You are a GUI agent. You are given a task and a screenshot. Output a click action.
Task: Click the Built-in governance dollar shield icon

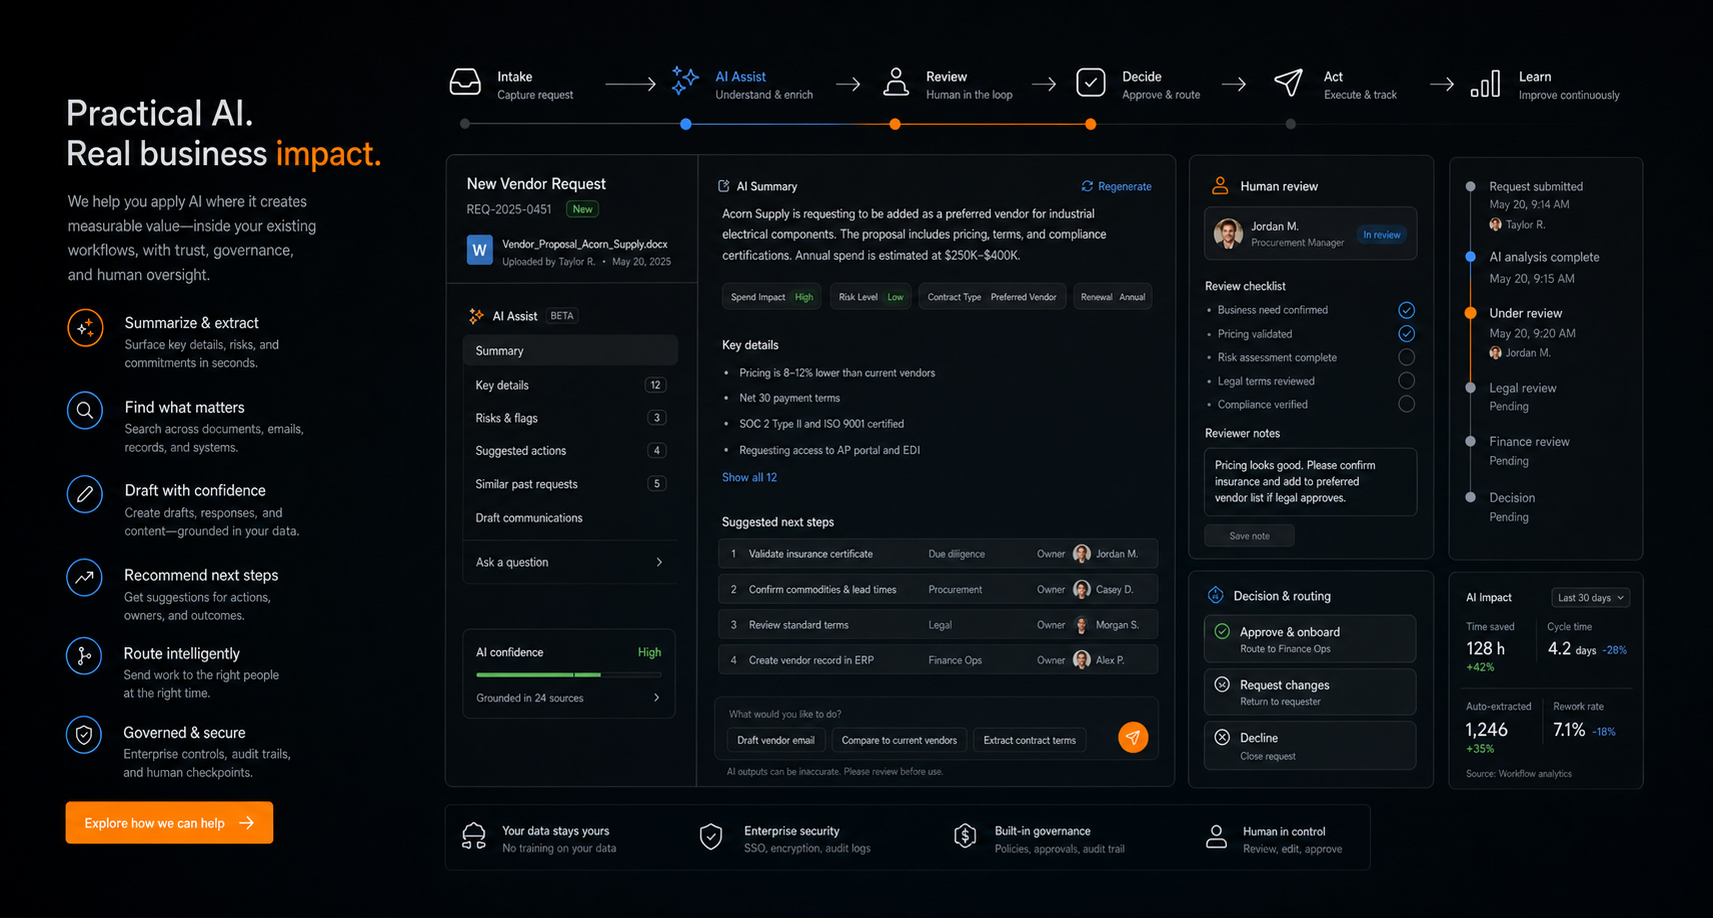pos(965,836)
